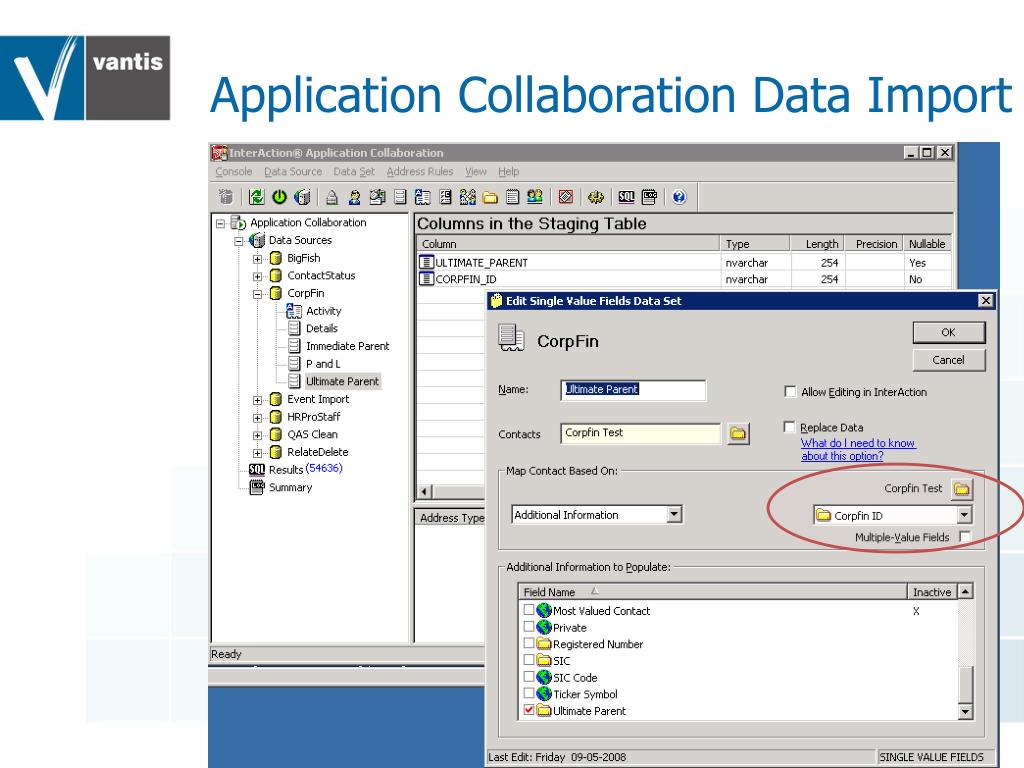Image resolution: width=1024 pixels, height=768 pixels.
Task: Check the Multiple-Value Fields box
Action: click(965, 537)
